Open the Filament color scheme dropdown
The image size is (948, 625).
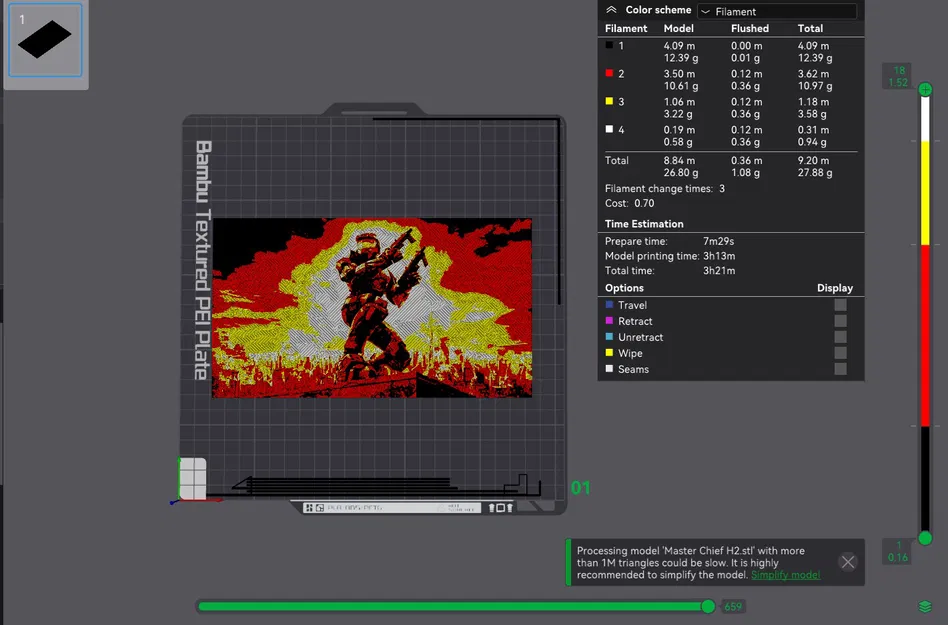[x=780, y=11]
